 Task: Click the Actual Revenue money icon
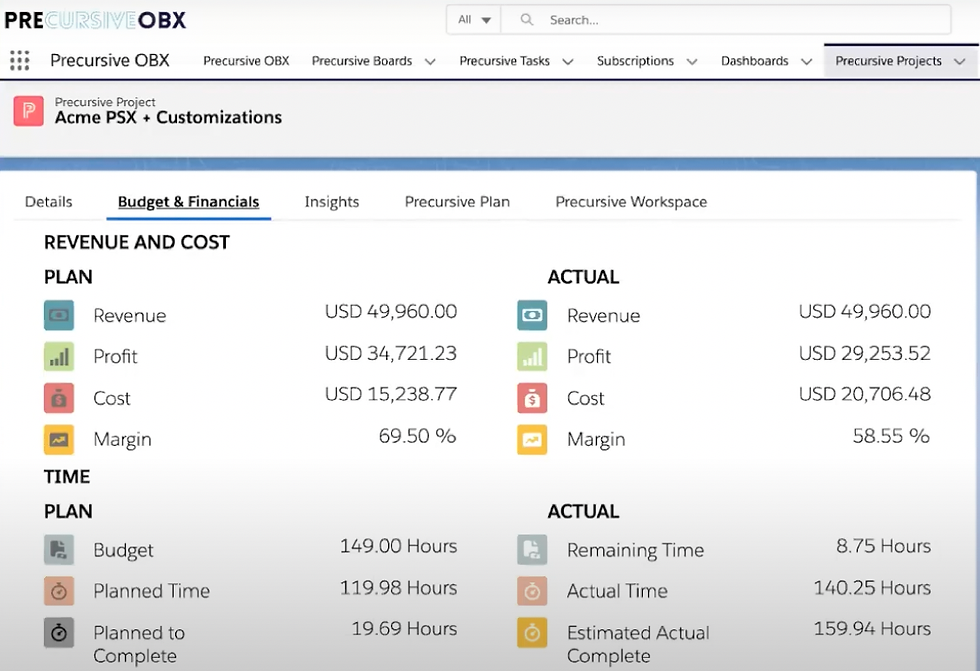point(532,315)
